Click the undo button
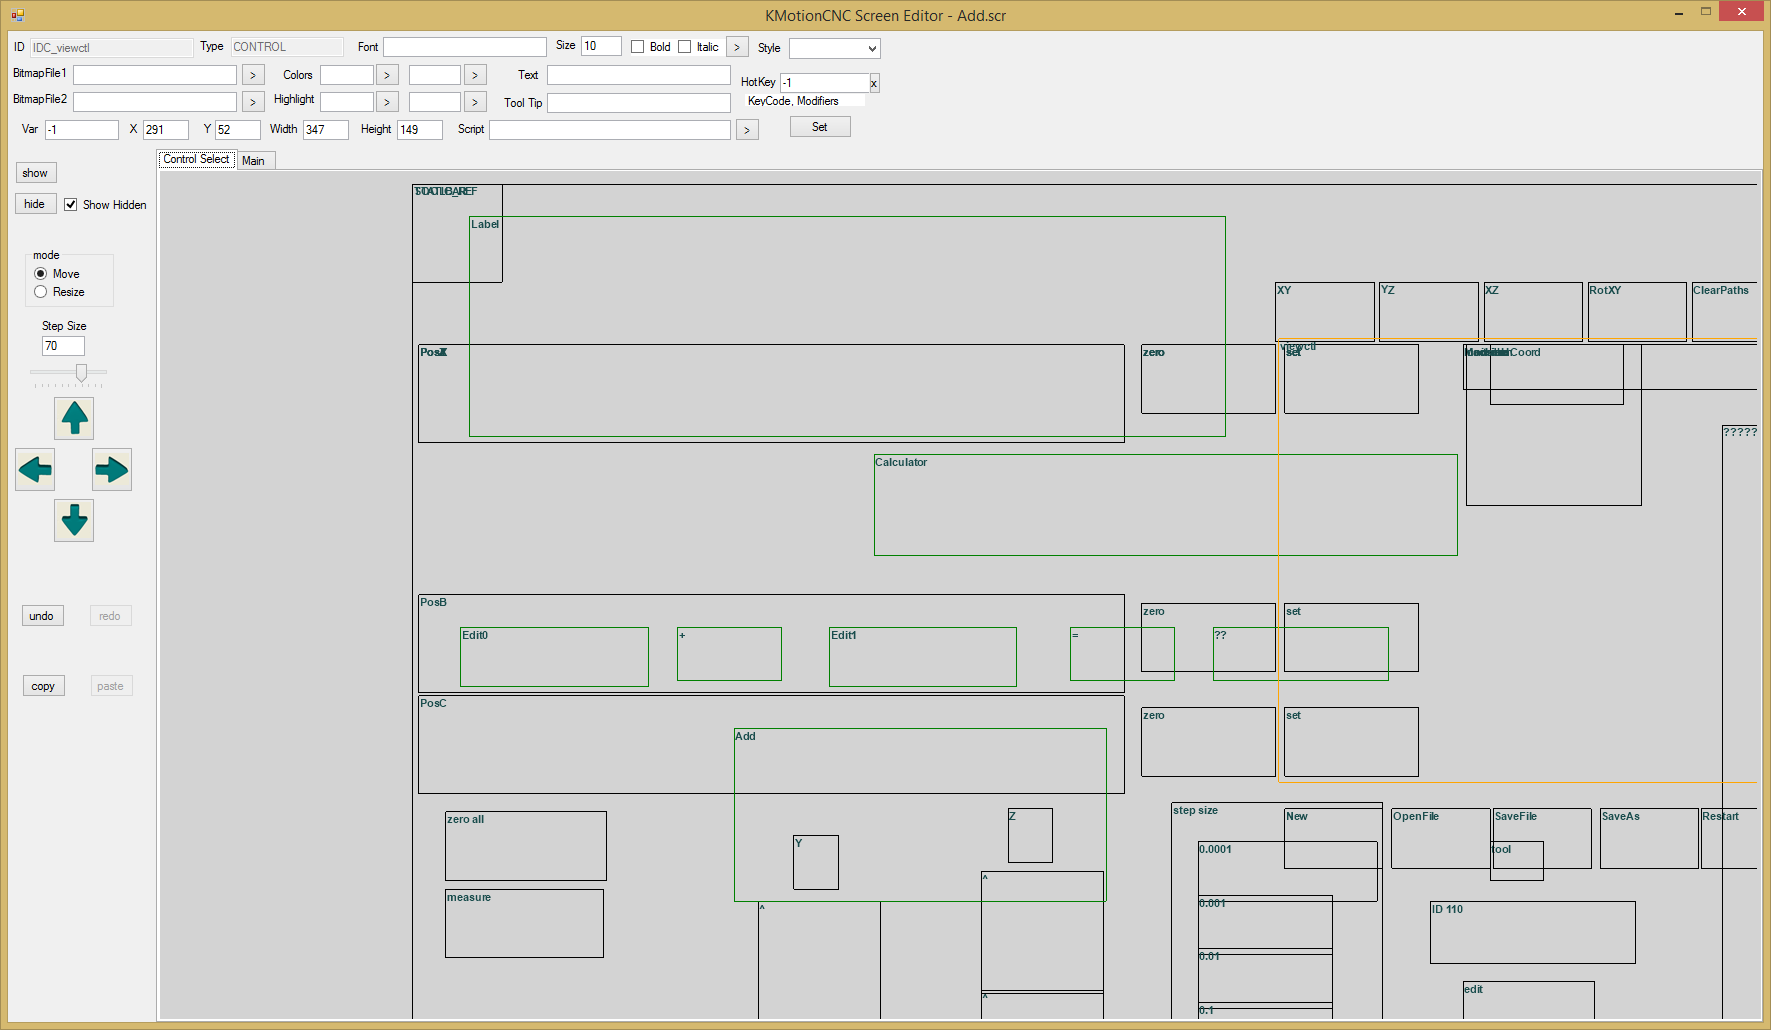Image resolution: width=1771 pixels, height=1030 pixels. point(42,616)
